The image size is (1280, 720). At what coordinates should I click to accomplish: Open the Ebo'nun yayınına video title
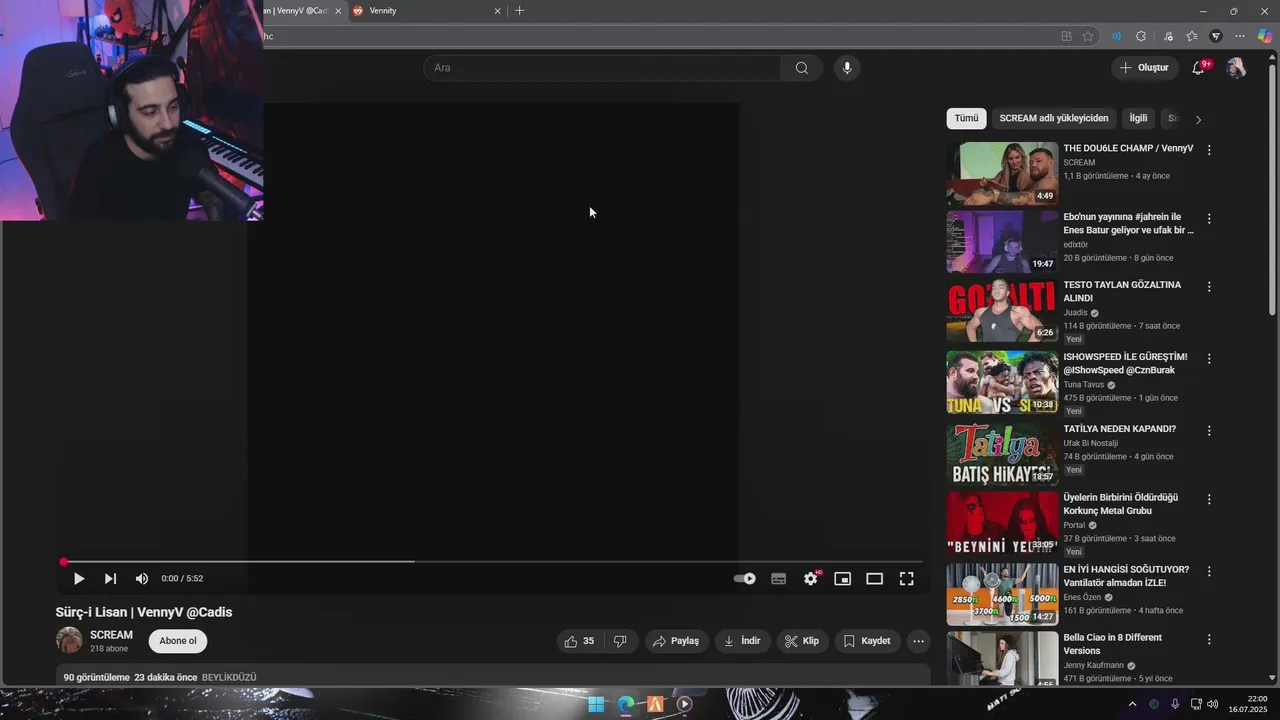click(1128, 223)
